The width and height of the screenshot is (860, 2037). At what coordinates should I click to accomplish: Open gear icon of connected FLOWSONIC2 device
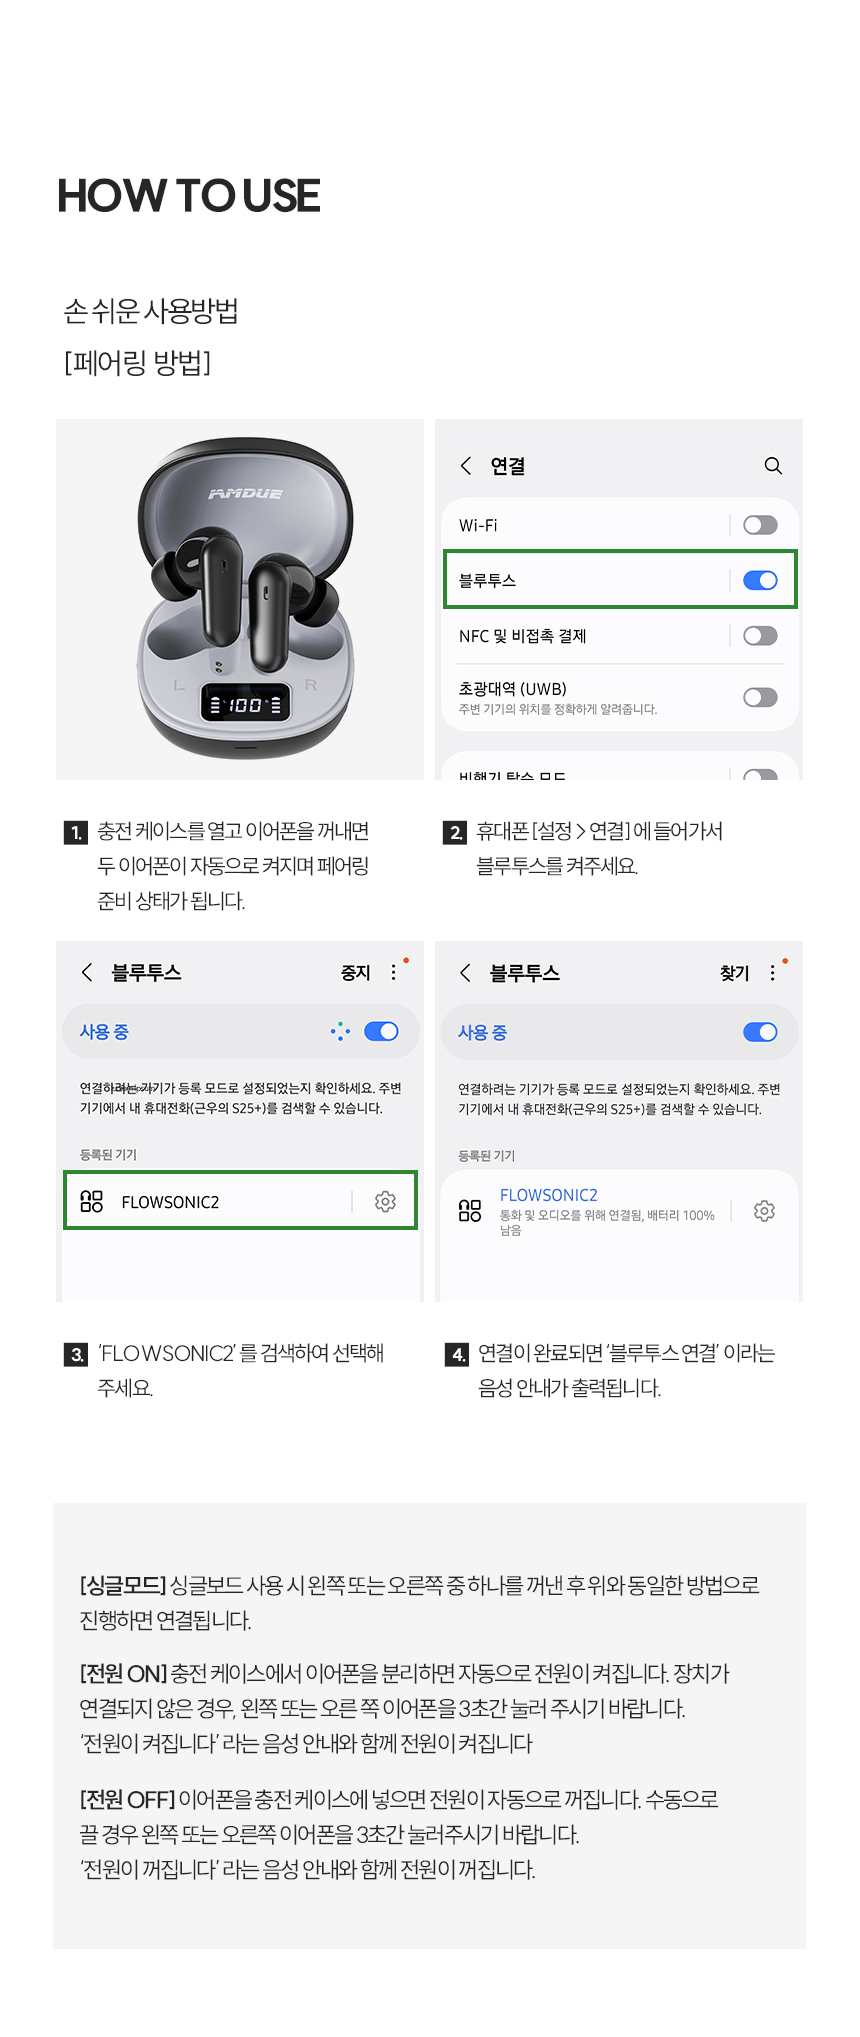point(764,1211)
